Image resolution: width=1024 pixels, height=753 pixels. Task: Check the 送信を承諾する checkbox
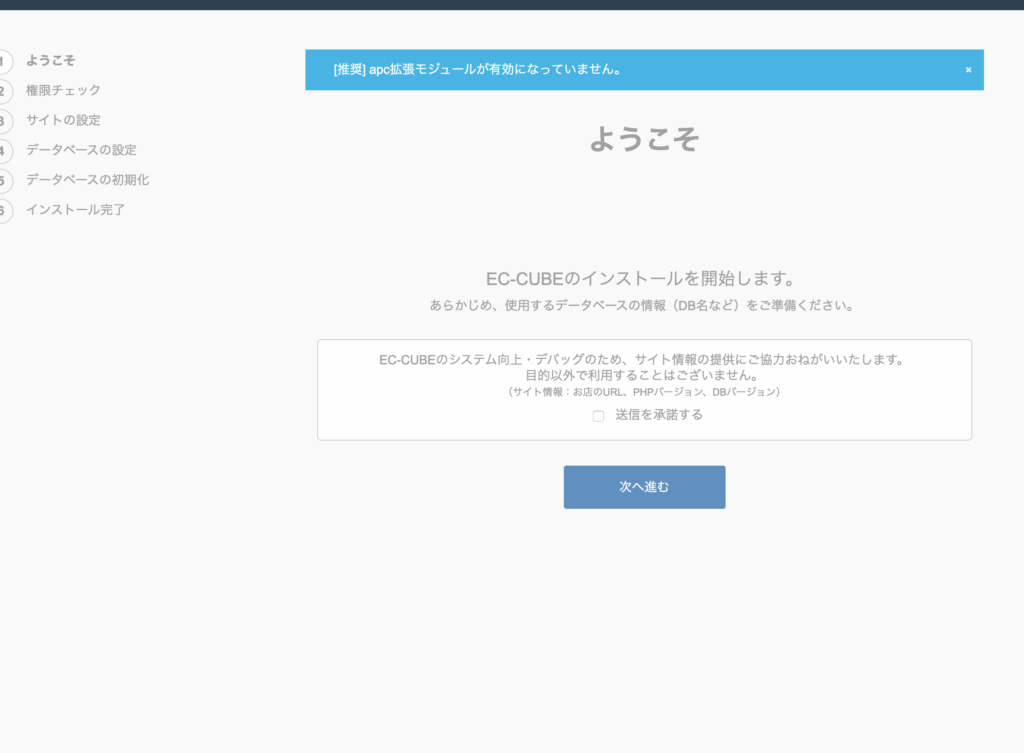point(598,416)
